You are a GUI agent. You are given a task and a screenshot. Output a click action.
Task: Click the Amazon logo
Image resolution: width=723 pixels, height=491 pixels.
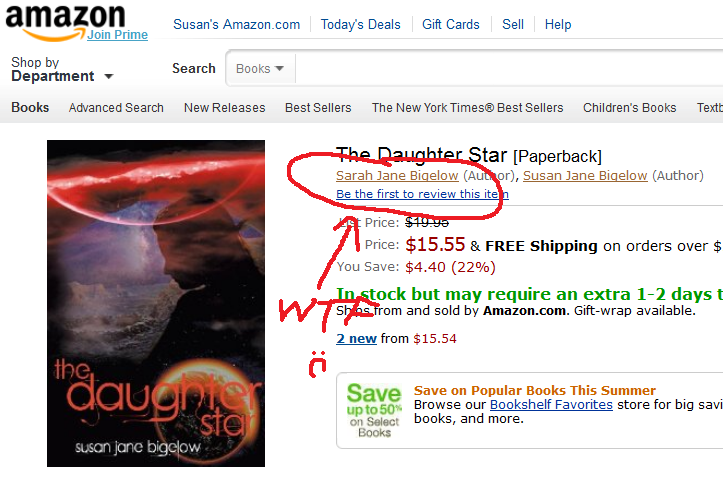(x=65, y=22)
